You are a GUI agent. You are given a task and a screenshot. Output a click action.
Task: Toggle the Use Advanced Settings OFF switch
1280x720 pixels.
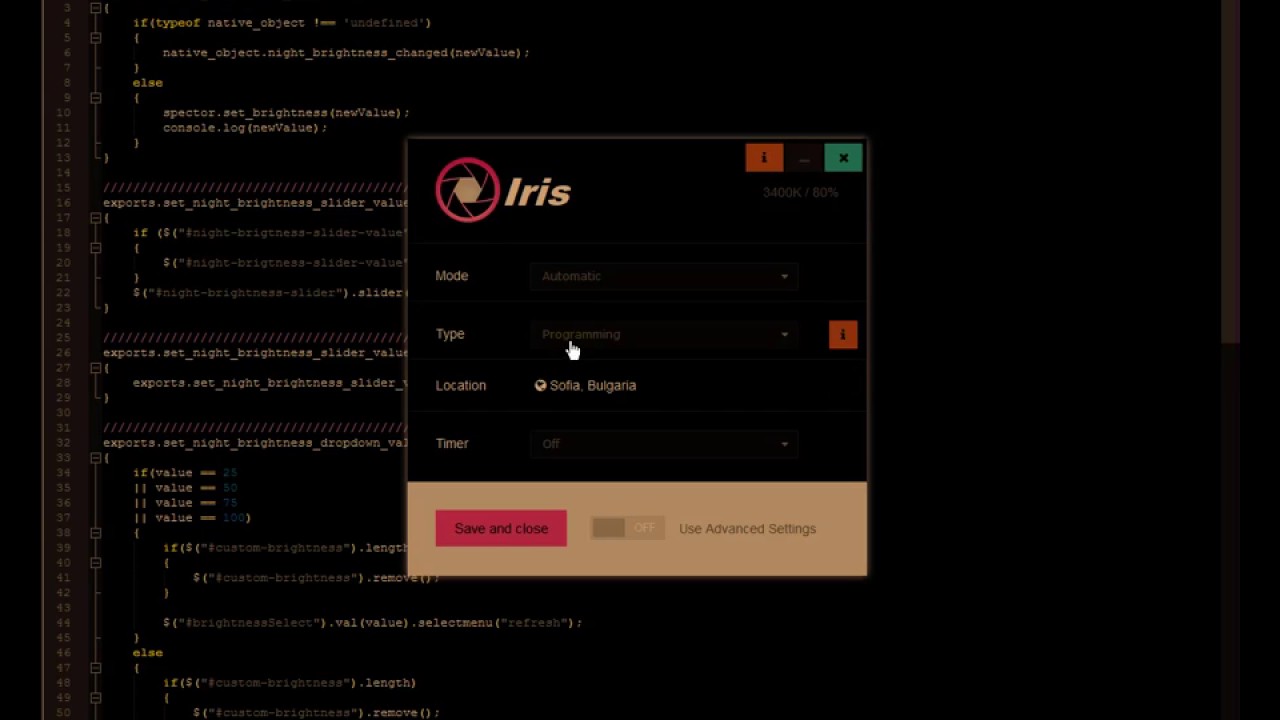[x=627, y=528]
